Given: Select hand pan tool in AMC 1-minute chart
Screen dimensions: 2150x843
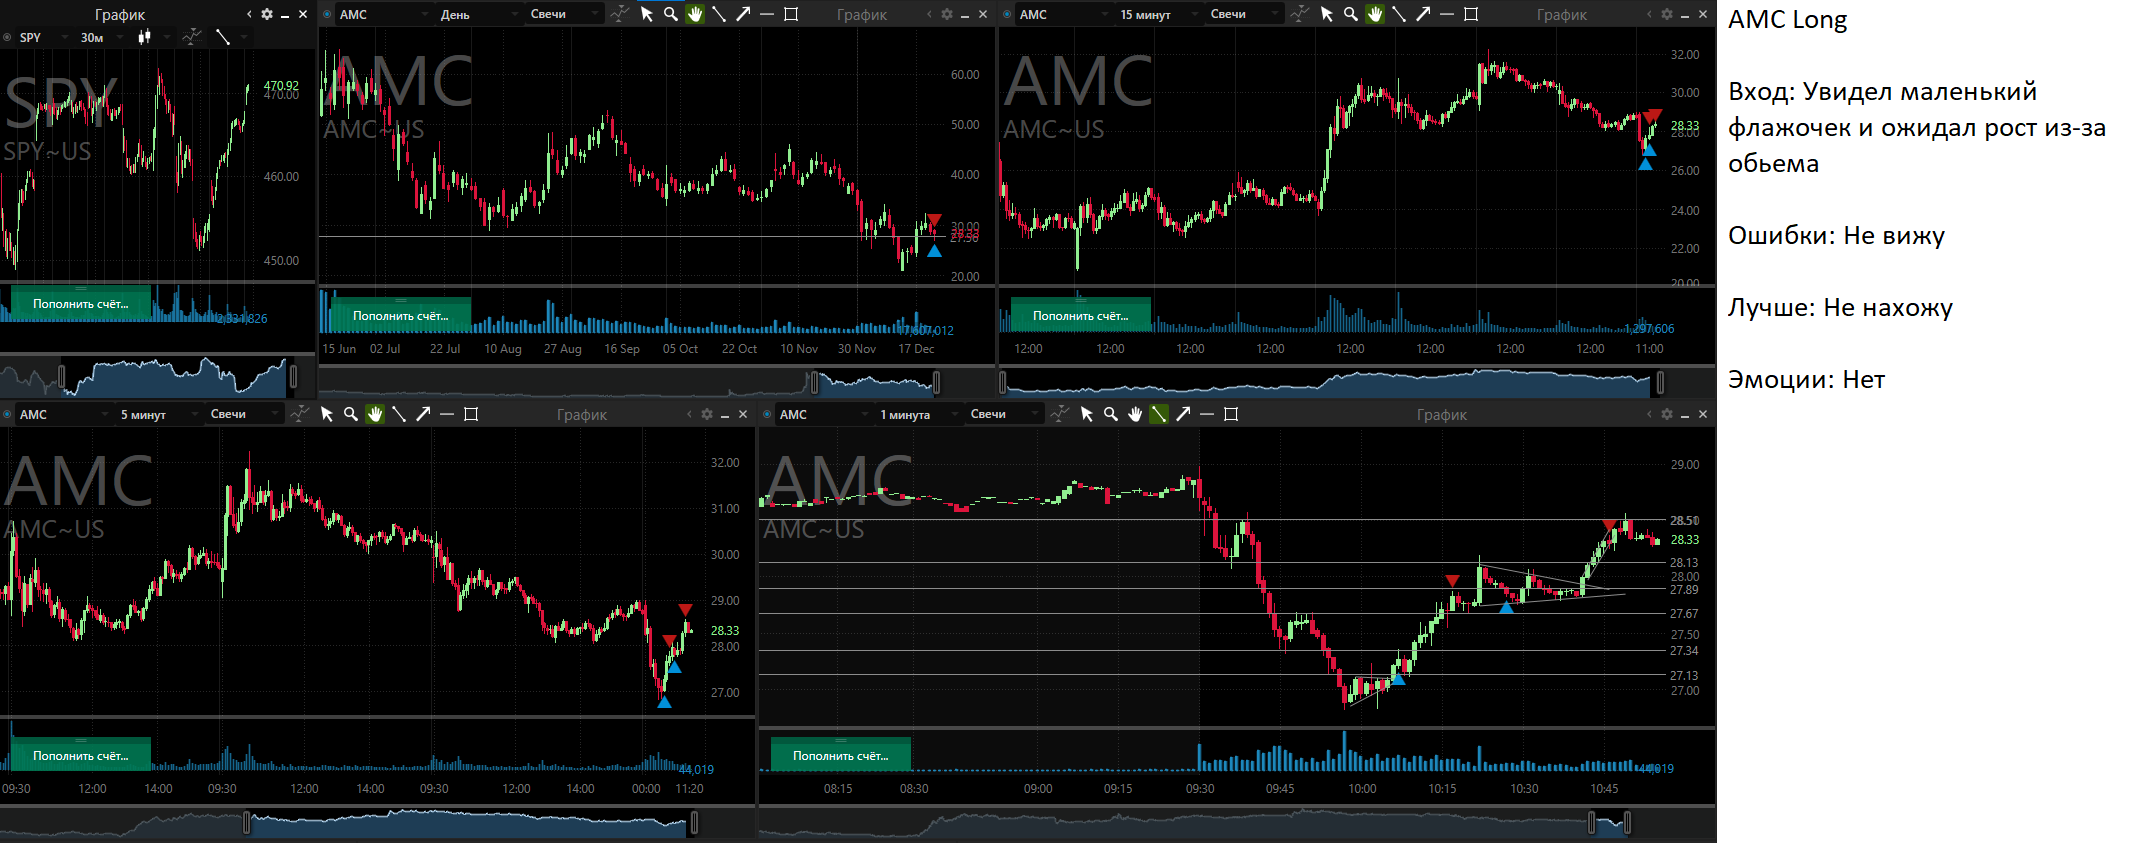Looking at the screenshot, I should point(1135,414).
